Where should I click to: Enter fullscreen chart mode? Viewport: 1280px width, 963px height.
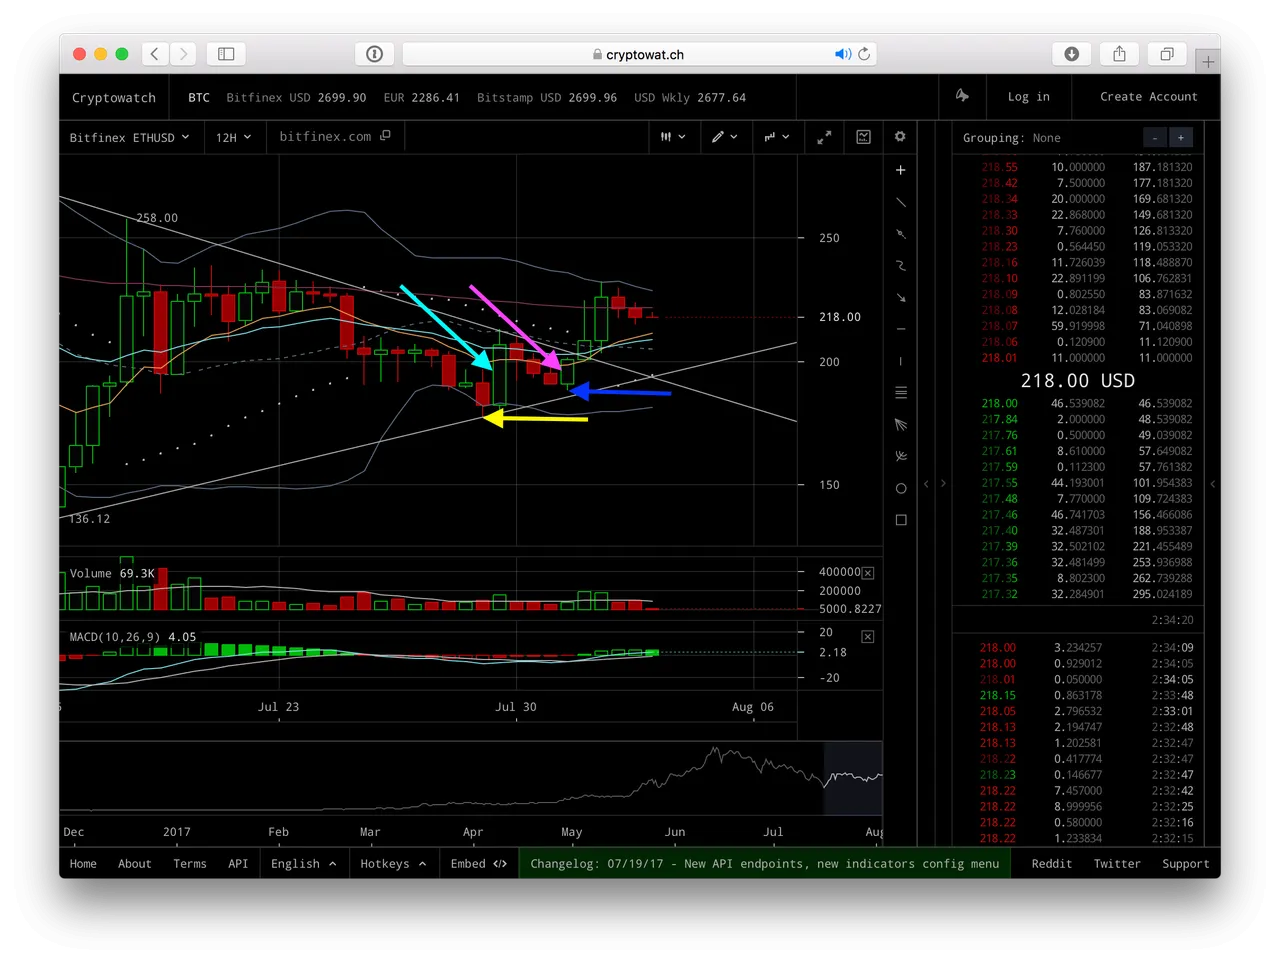click(x=824, y=137)
